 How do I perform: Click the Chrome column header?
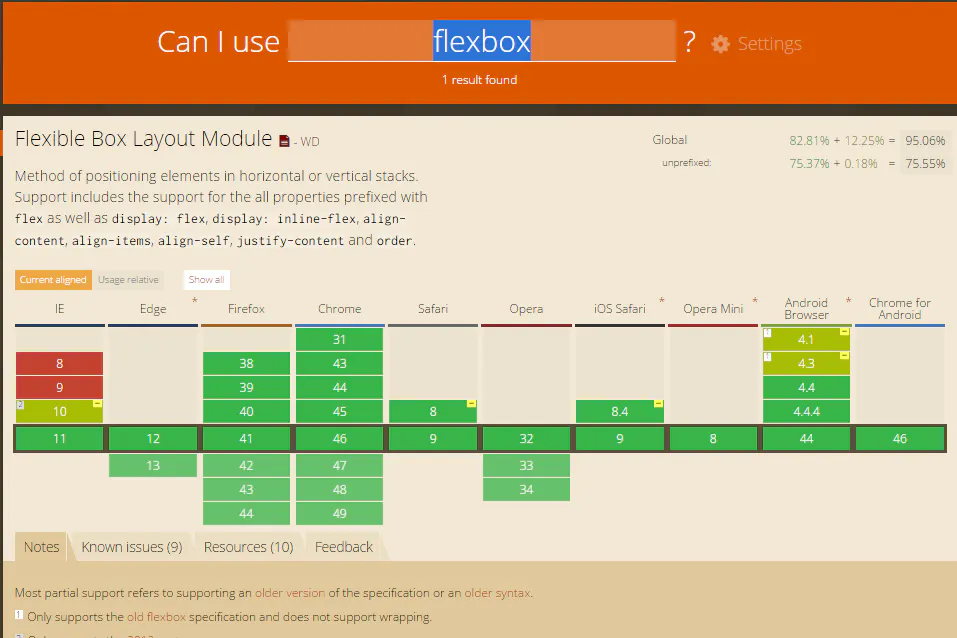339,309
